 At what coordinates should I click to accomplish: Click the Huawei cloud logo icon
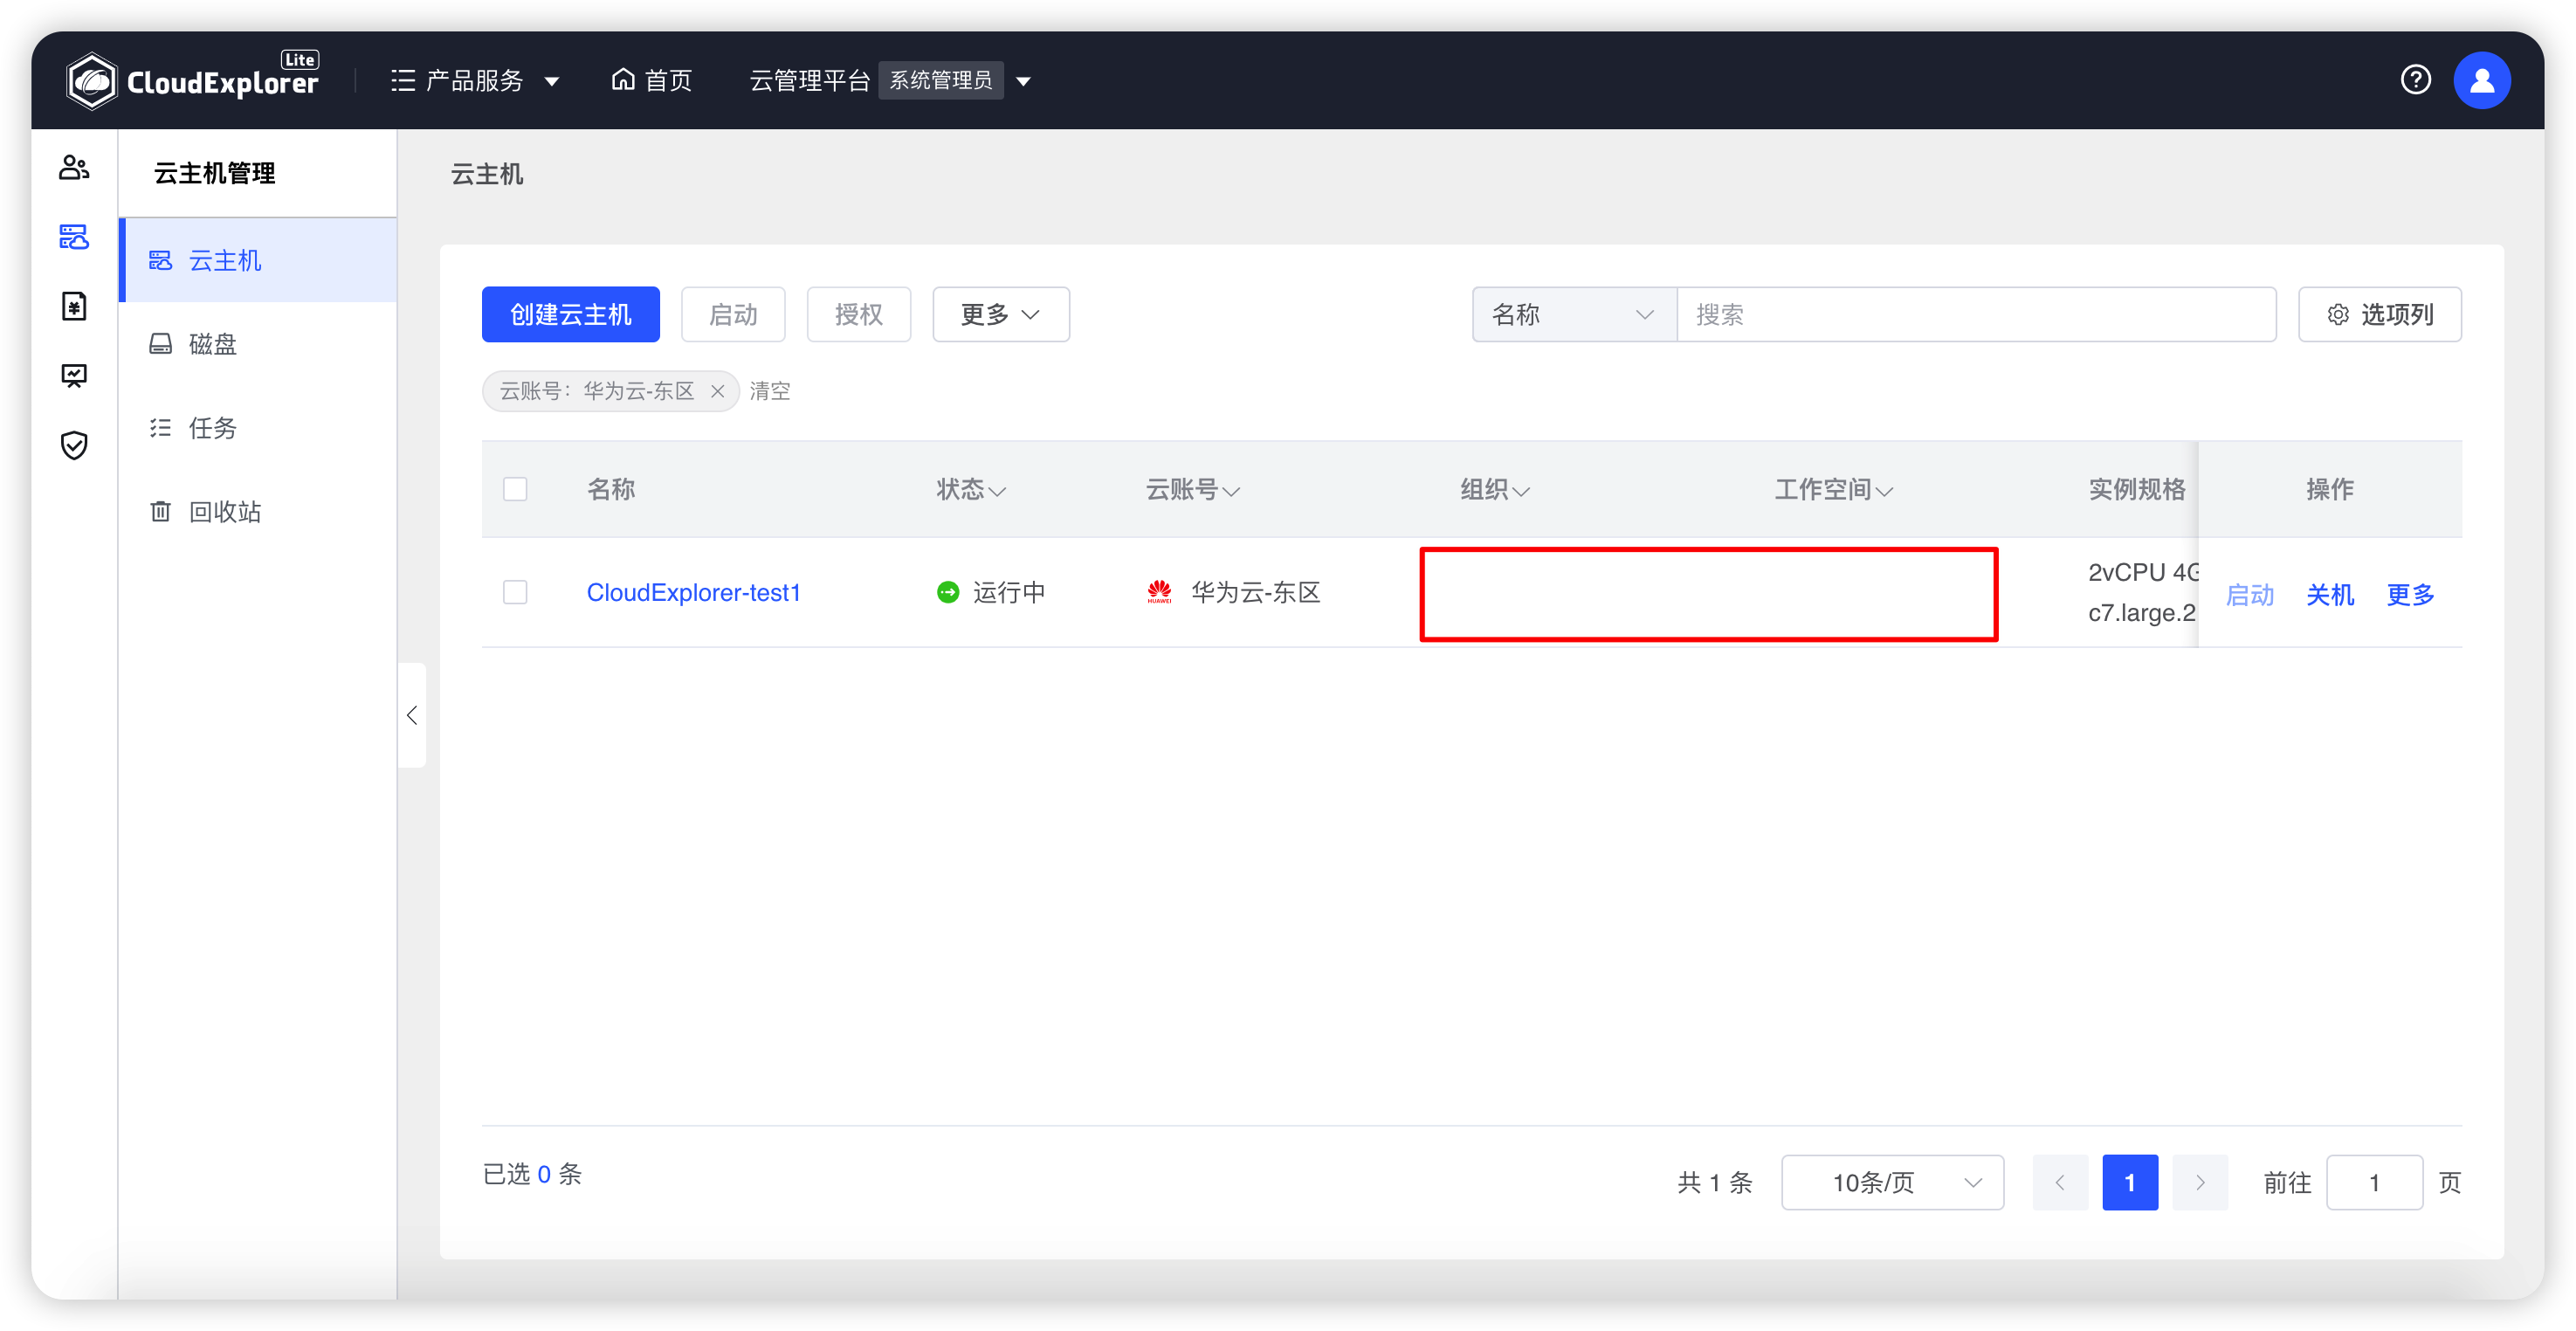click(1159, 592)
